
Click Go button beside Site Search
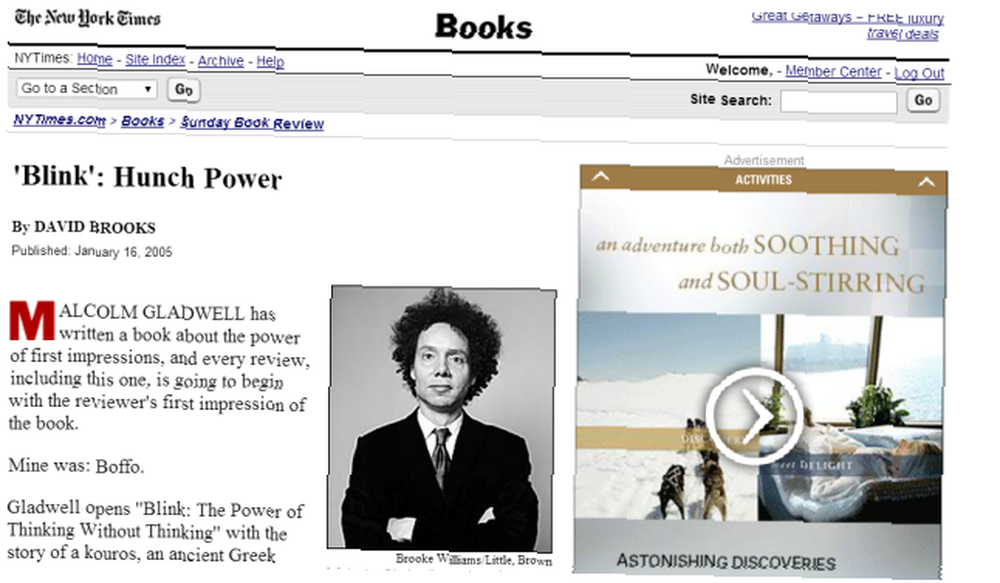click(923, 100)
